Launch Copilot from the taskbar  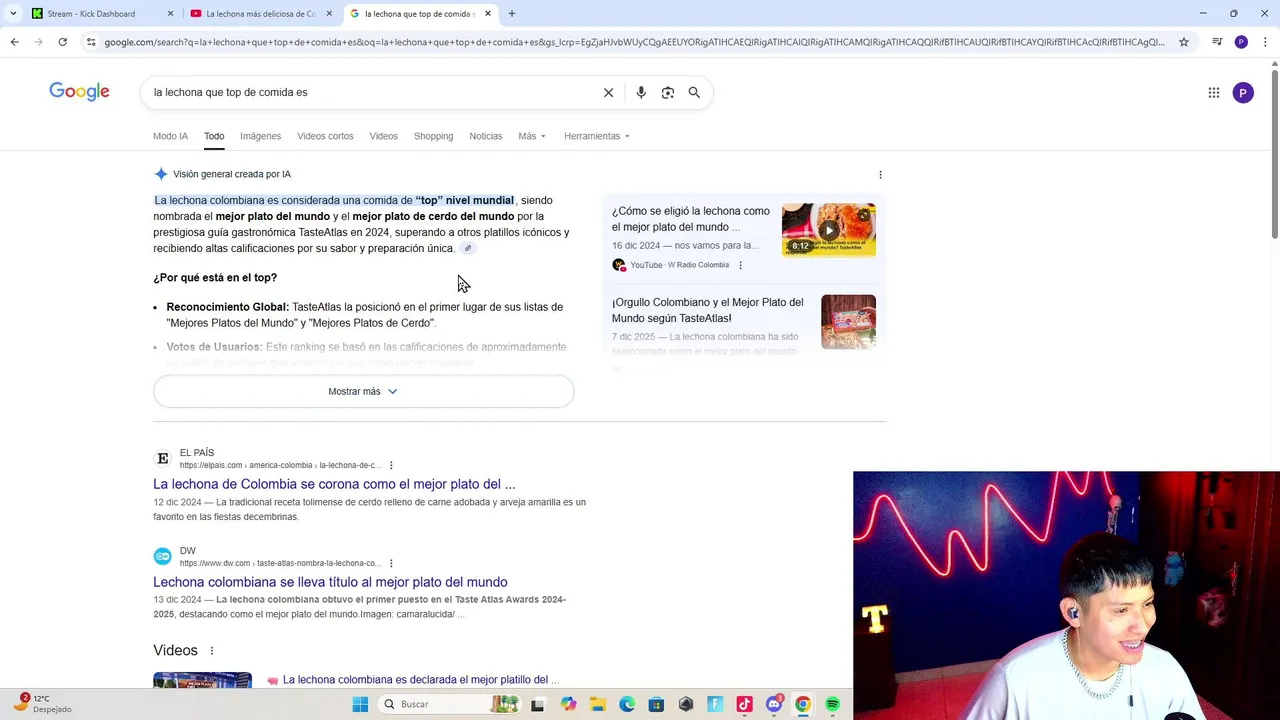click(568, 704)
